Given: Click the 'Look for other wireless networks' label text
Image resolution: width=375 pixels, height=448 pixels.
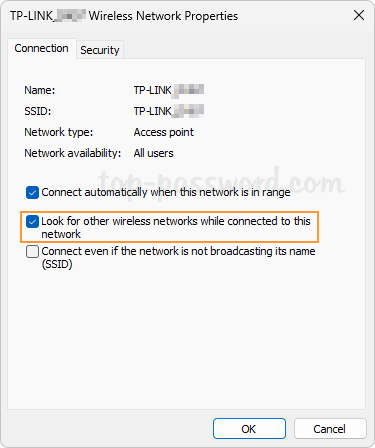Looking at the screenshot, I should [176, 227].
